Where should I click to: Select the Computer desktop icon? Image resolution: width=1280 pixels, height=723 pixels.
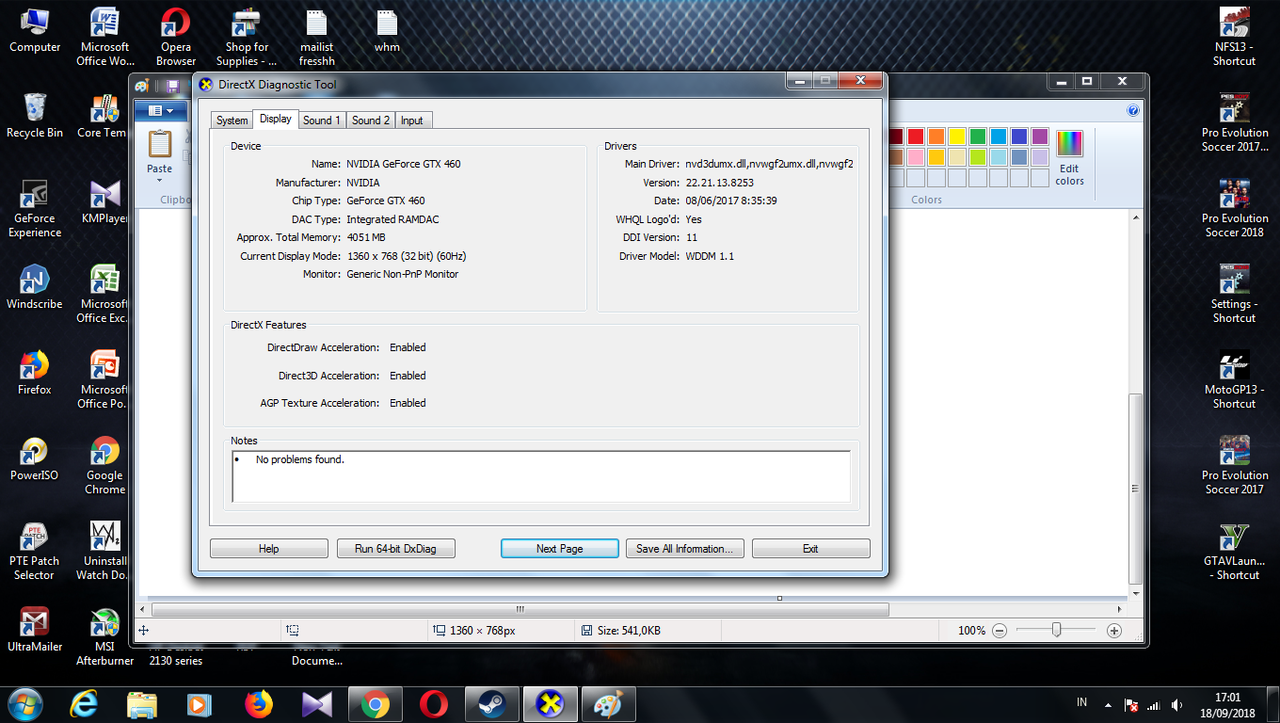click(x=34, y=30)
